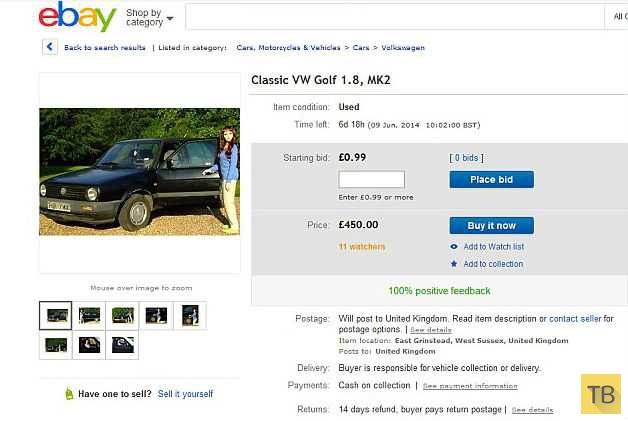Open the Volkswagen category breadcrumb
The height and width of the screenshot is (421, 628).
point(403,48)
